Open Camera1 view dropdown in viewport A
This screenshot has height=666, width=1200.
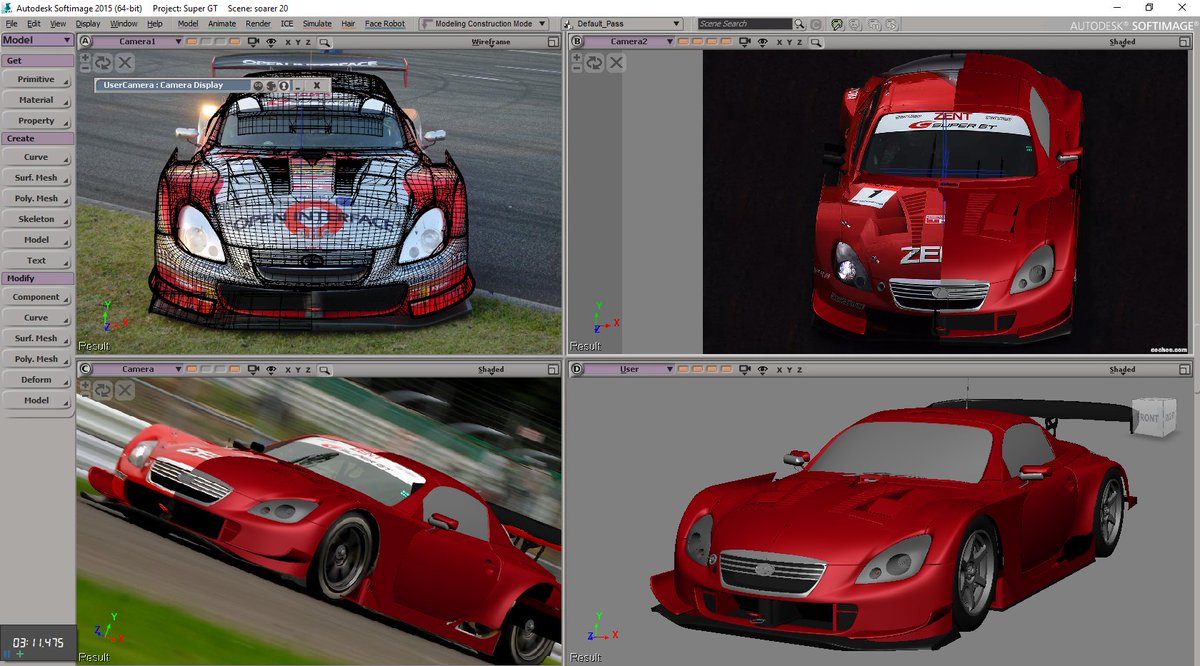138,42
